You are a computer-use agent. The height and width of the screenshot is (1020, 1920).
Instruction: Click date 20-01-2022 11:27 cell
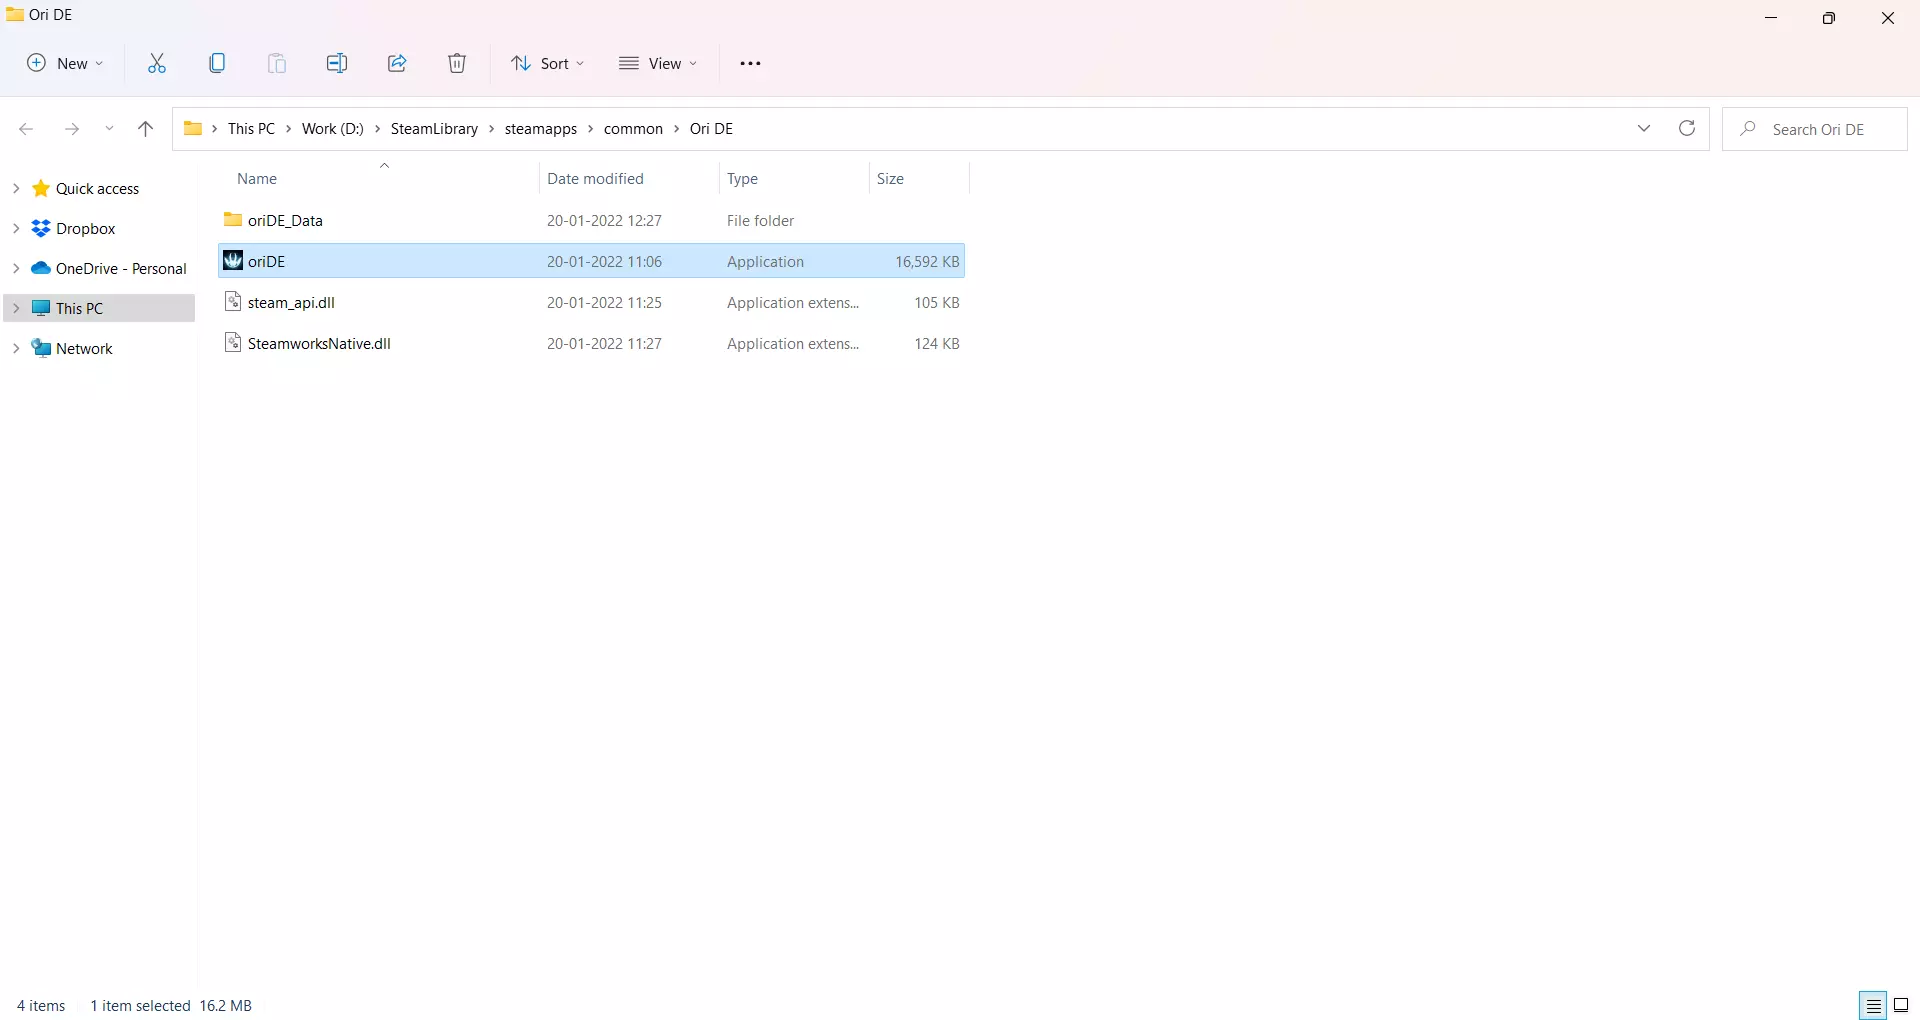click(x=604, y=344)
